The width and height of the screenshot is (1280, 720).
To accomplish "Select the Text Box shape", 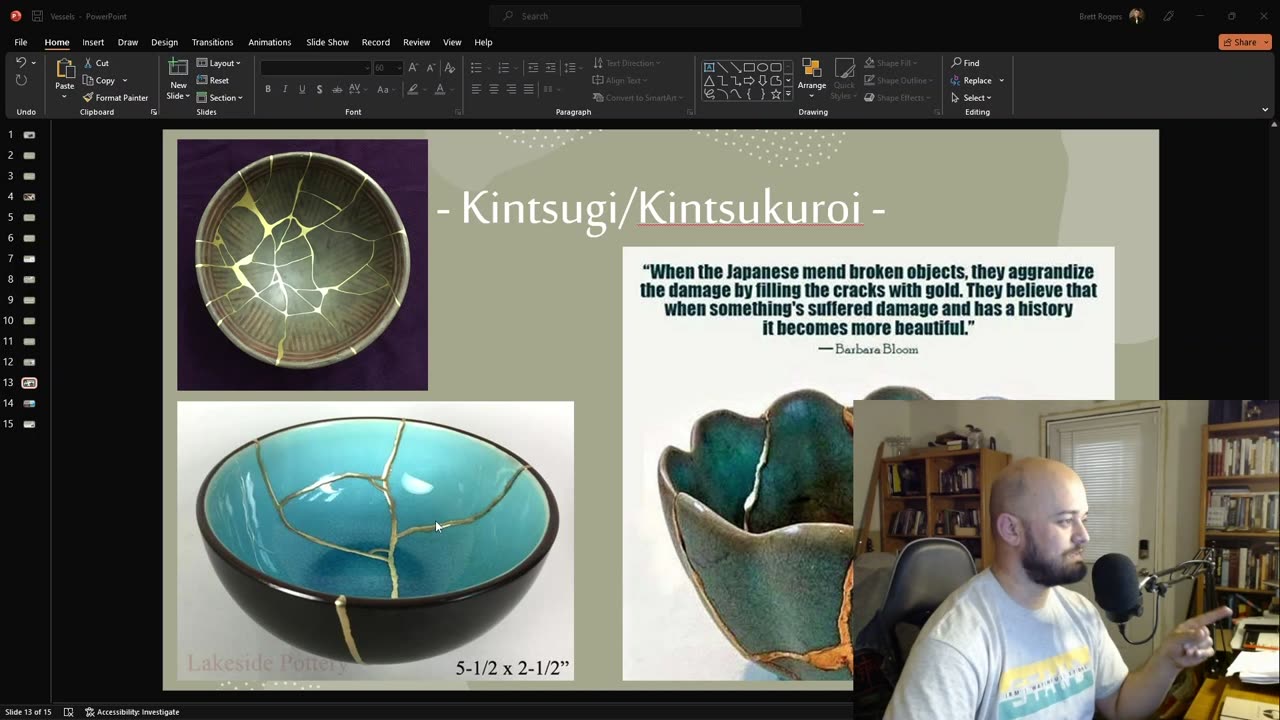I will click(709, 67).
